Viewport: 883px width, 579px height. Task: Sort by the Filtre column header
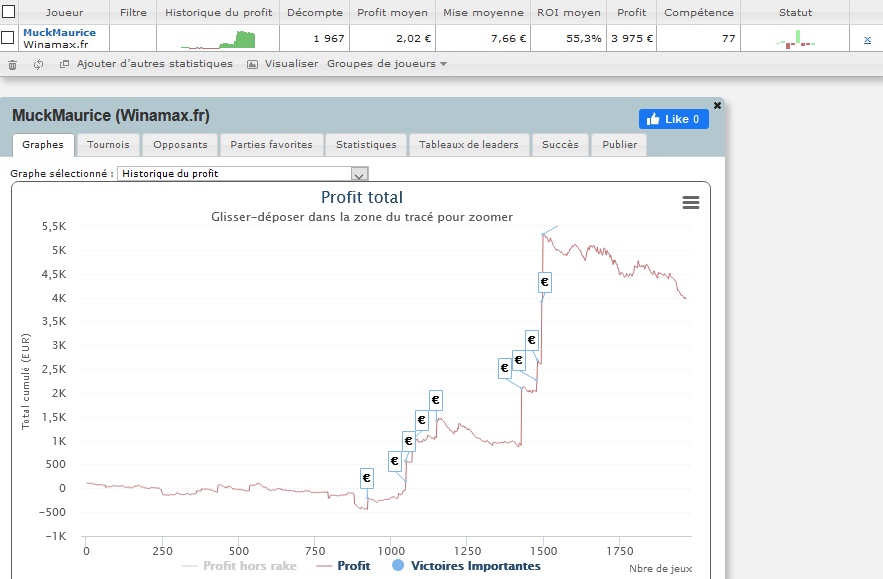(x=133, y=12)
